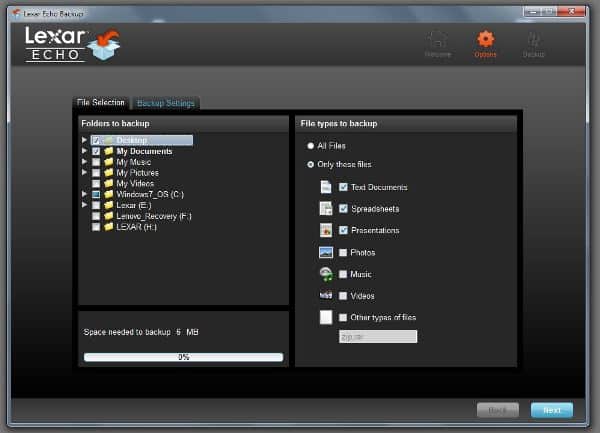Screen dimensions: 600x433
Task: Uncheck the Spreadsheets checkbox
Action: 343,208
